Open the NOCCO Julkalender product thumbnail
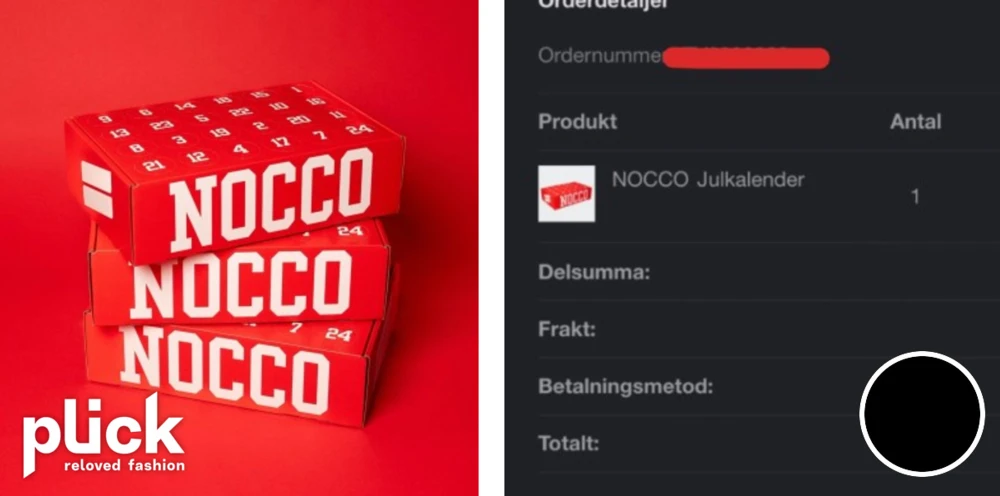The width and height of the screenshot is (1000, 496). point(566,194)
